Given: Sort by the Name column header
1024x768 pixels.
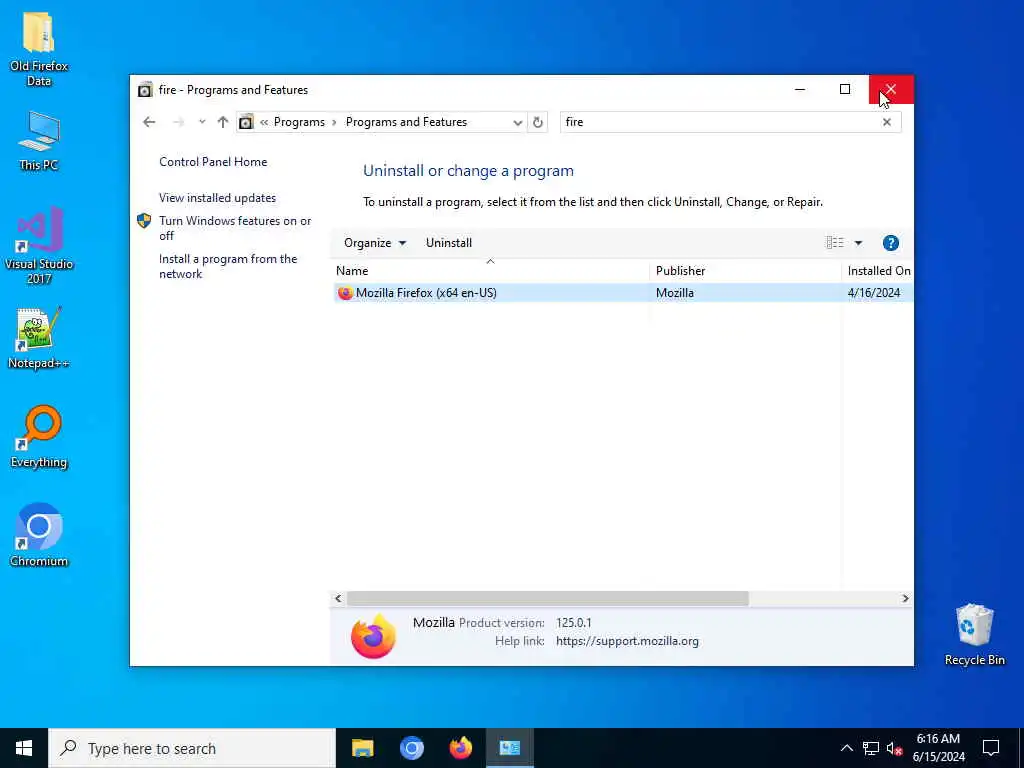Looking at the screenshot, I should point(490,270).
